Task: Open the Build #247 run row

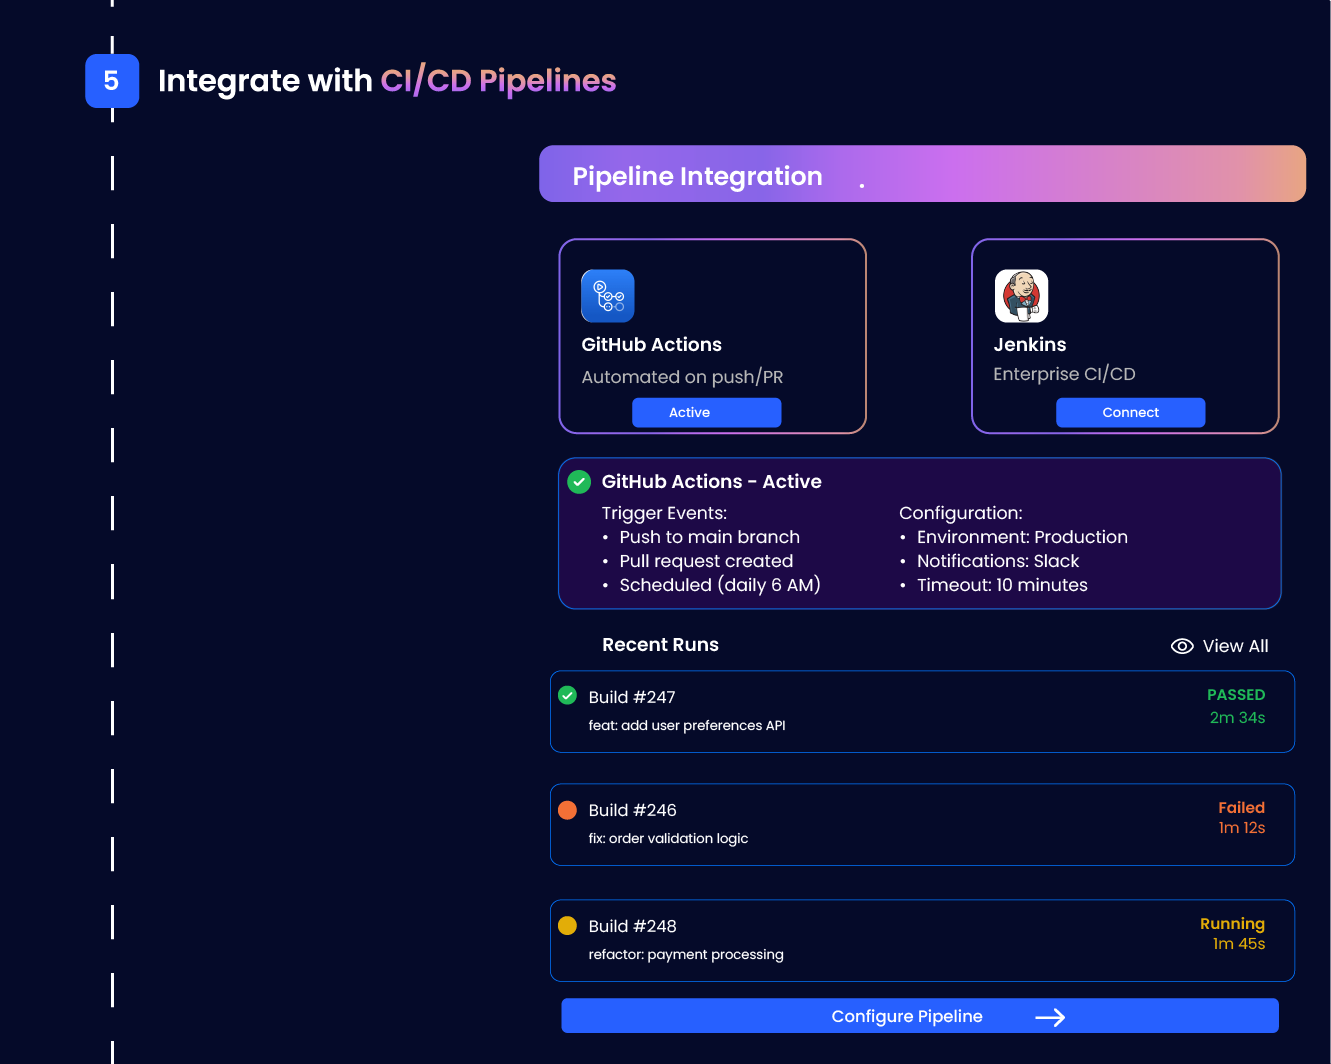Action: (922, 711)
